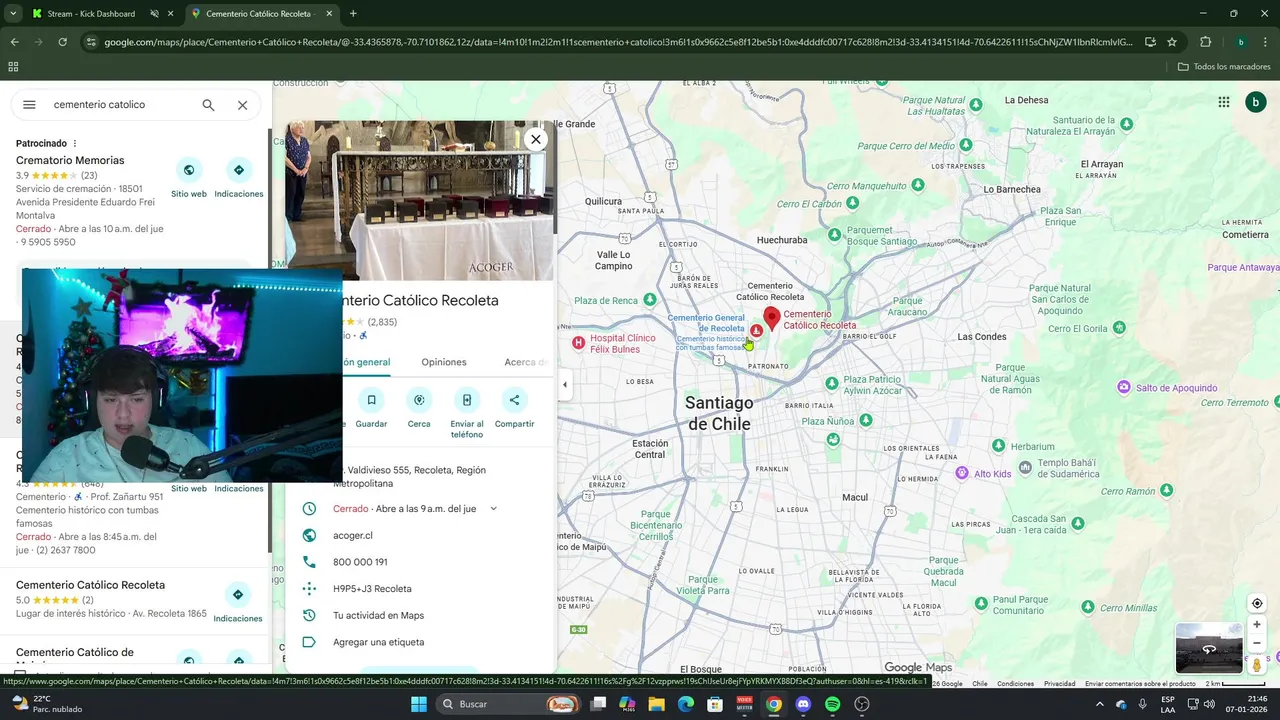The image size is (1280, 720).
Task: Open browser extensions puzzle icon
Action: pos(1205,42)
